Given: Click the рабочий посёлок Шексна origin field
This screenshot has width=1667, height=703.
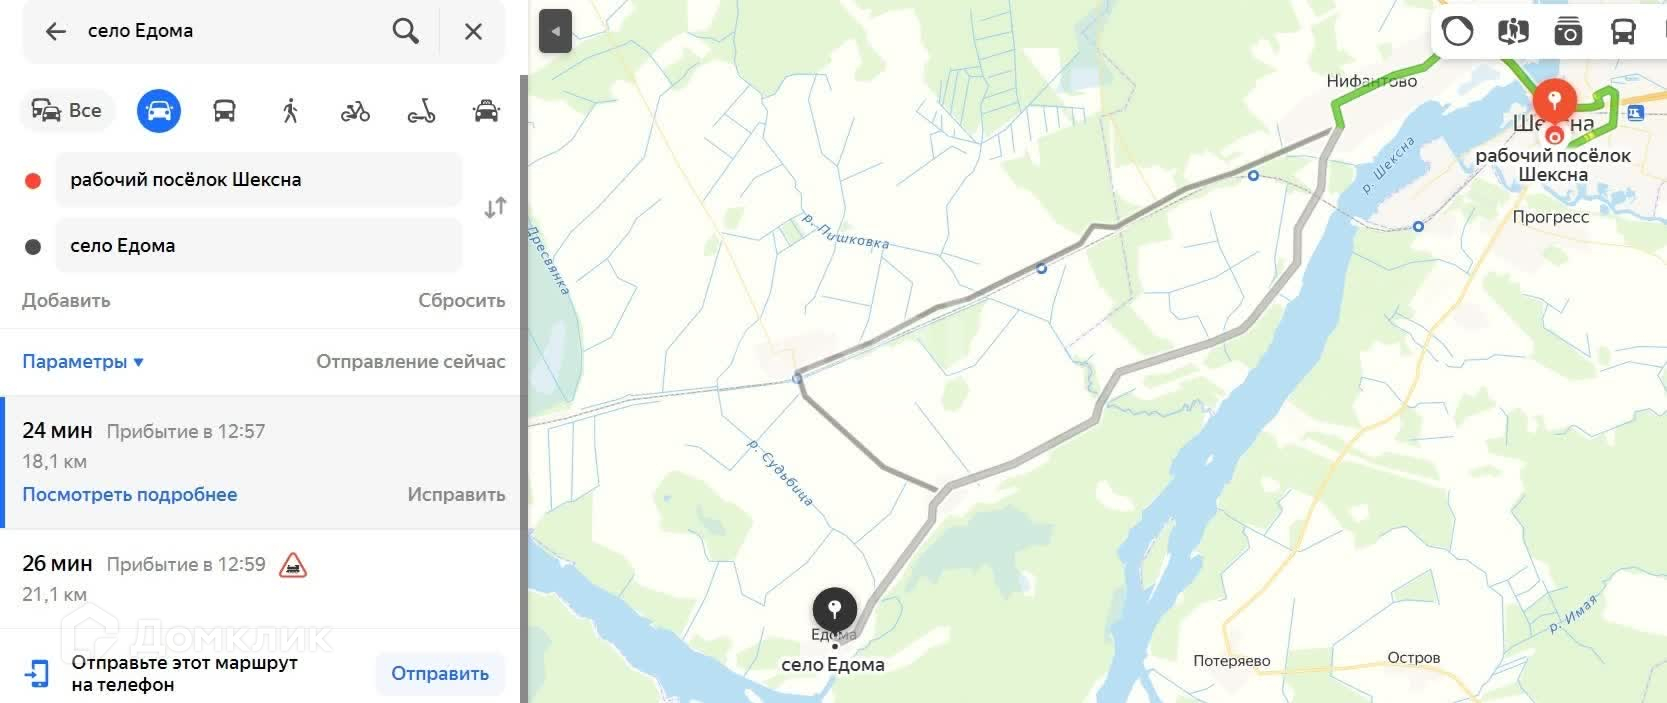Looking at the screenshot, I should pos(258,180).
